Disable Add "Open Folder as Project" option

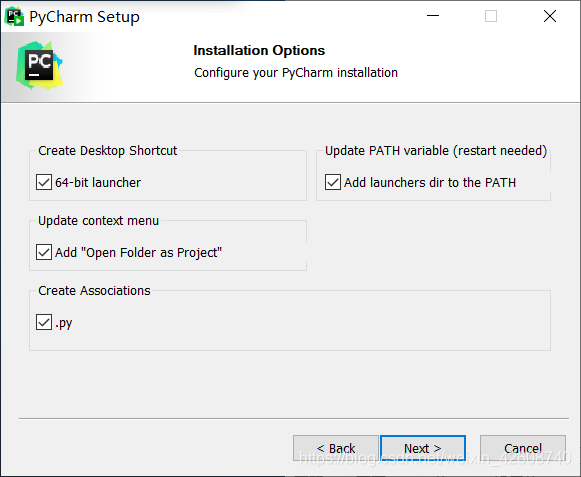click(44, 252)
